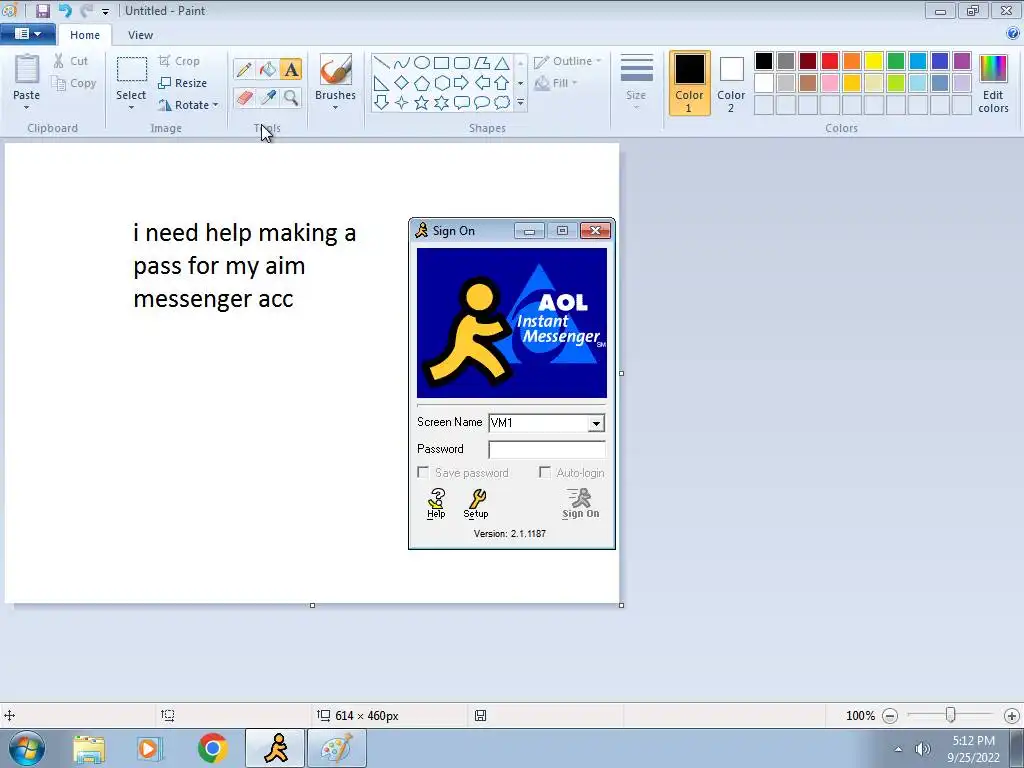Click the Undo arrow in quick access toolbar
This screenshot has width=1024, height=768.
pos(65,10)
